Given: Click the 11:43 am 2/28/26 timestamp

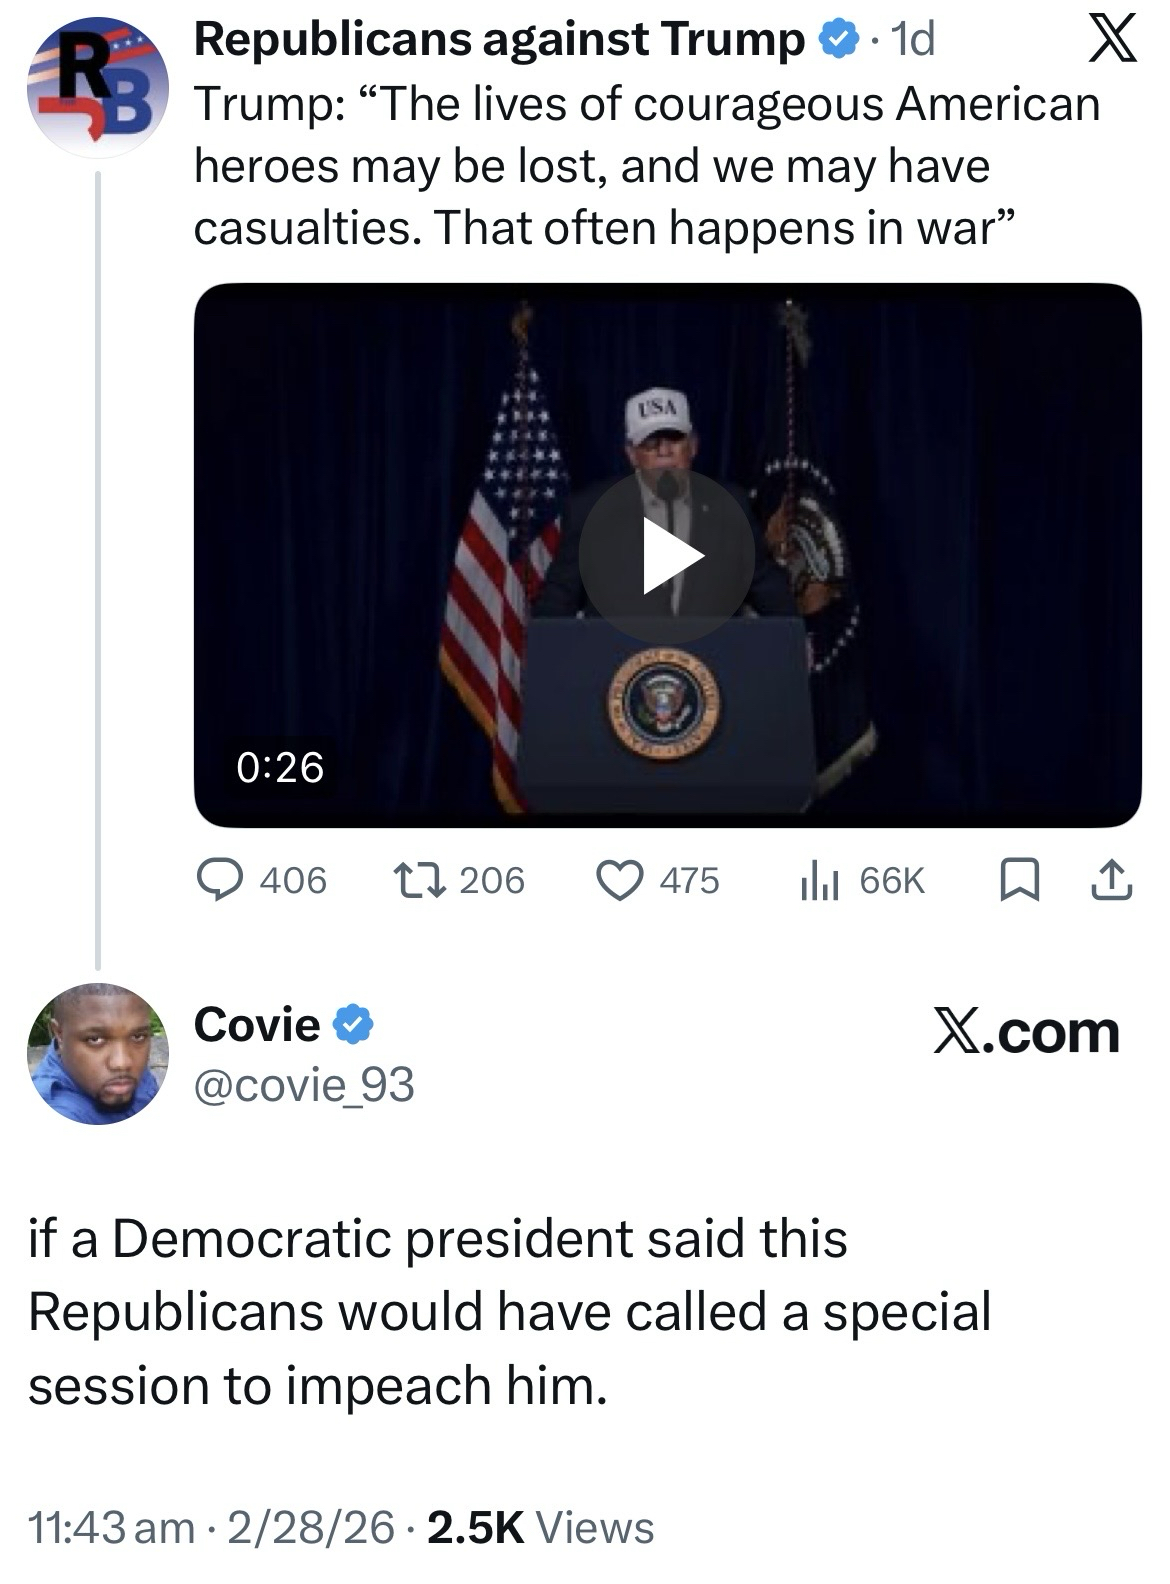Looking at the screenshot, I should [x=211, y=1527].
